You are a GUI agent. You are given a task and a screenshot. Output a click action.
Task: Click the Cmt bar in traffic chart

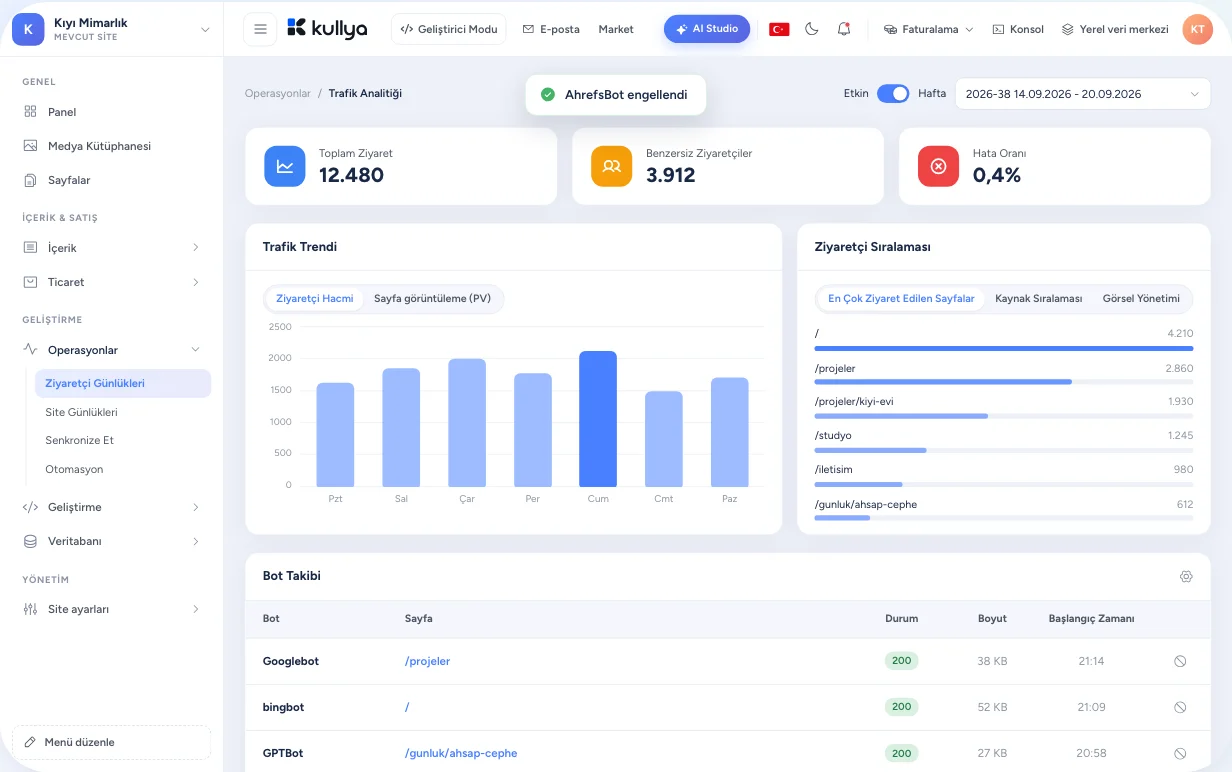click(x=664, y=438)
